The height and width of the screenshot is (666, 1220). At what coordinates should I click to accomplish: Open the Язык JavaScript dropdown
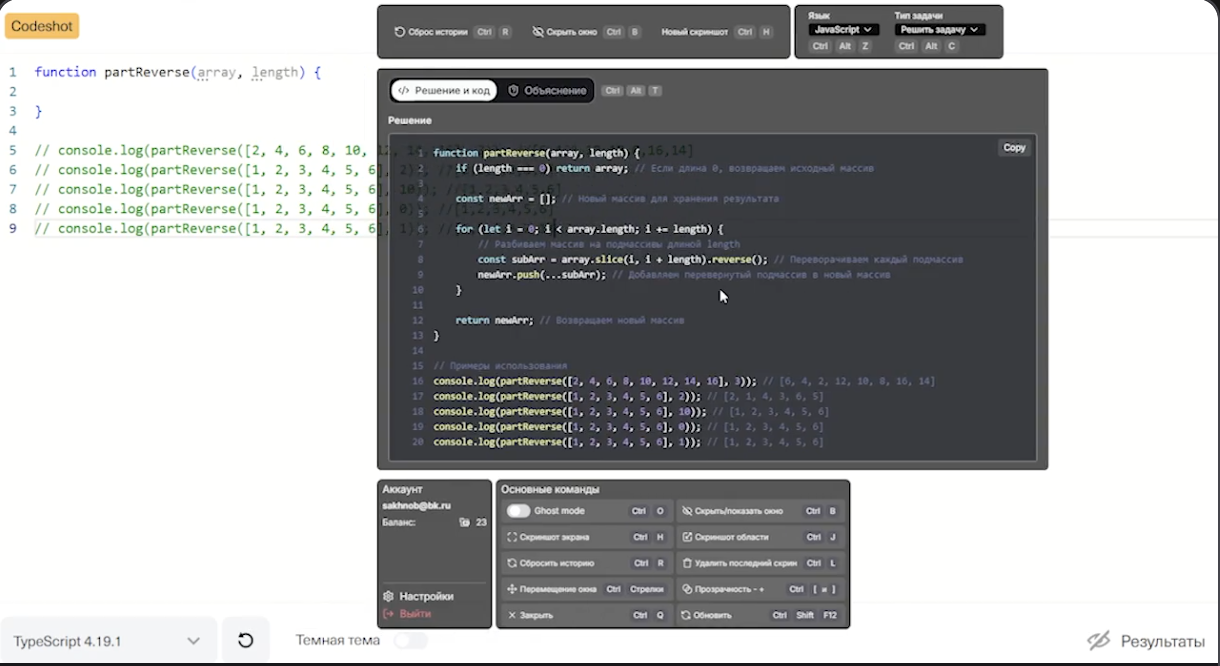(x=843, y=30)
